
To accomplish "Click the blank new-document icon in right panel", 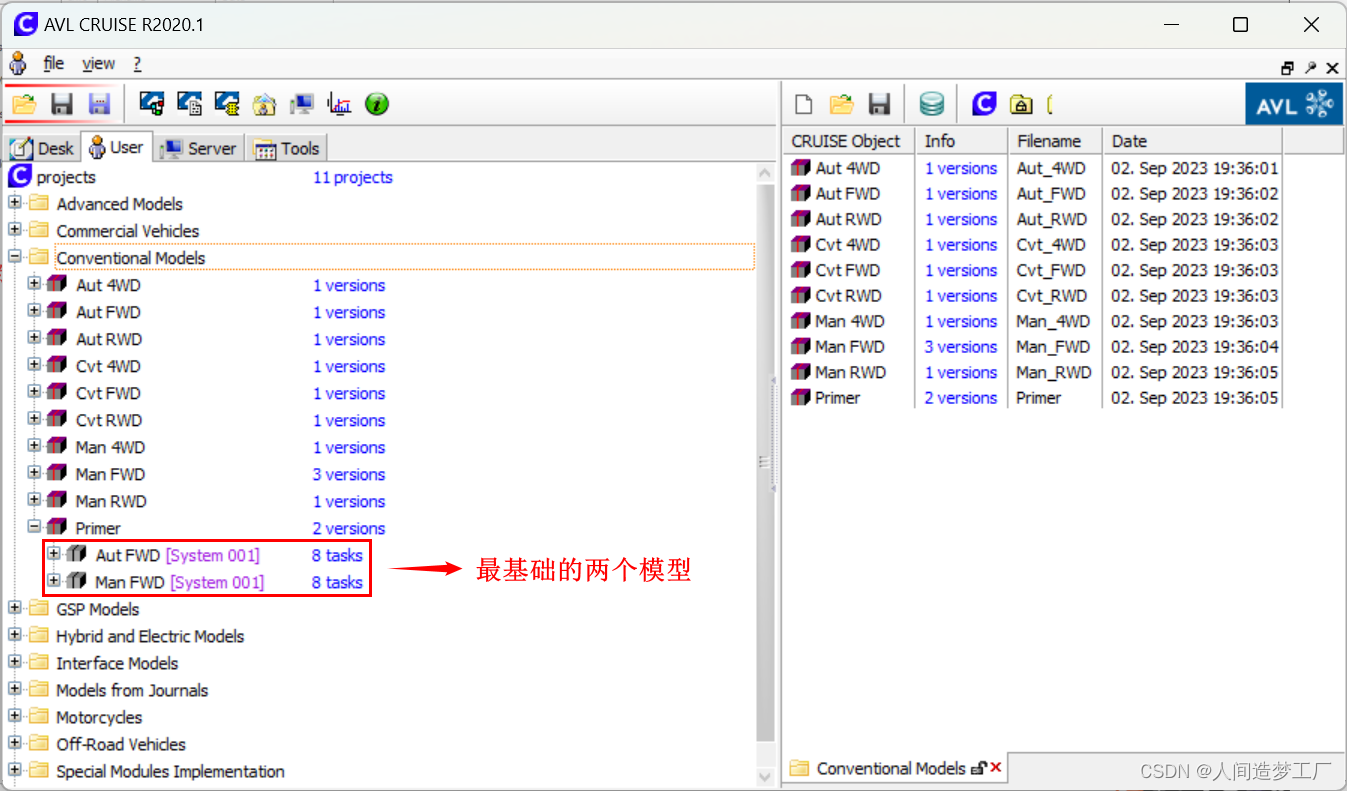I will coord(803,104).
